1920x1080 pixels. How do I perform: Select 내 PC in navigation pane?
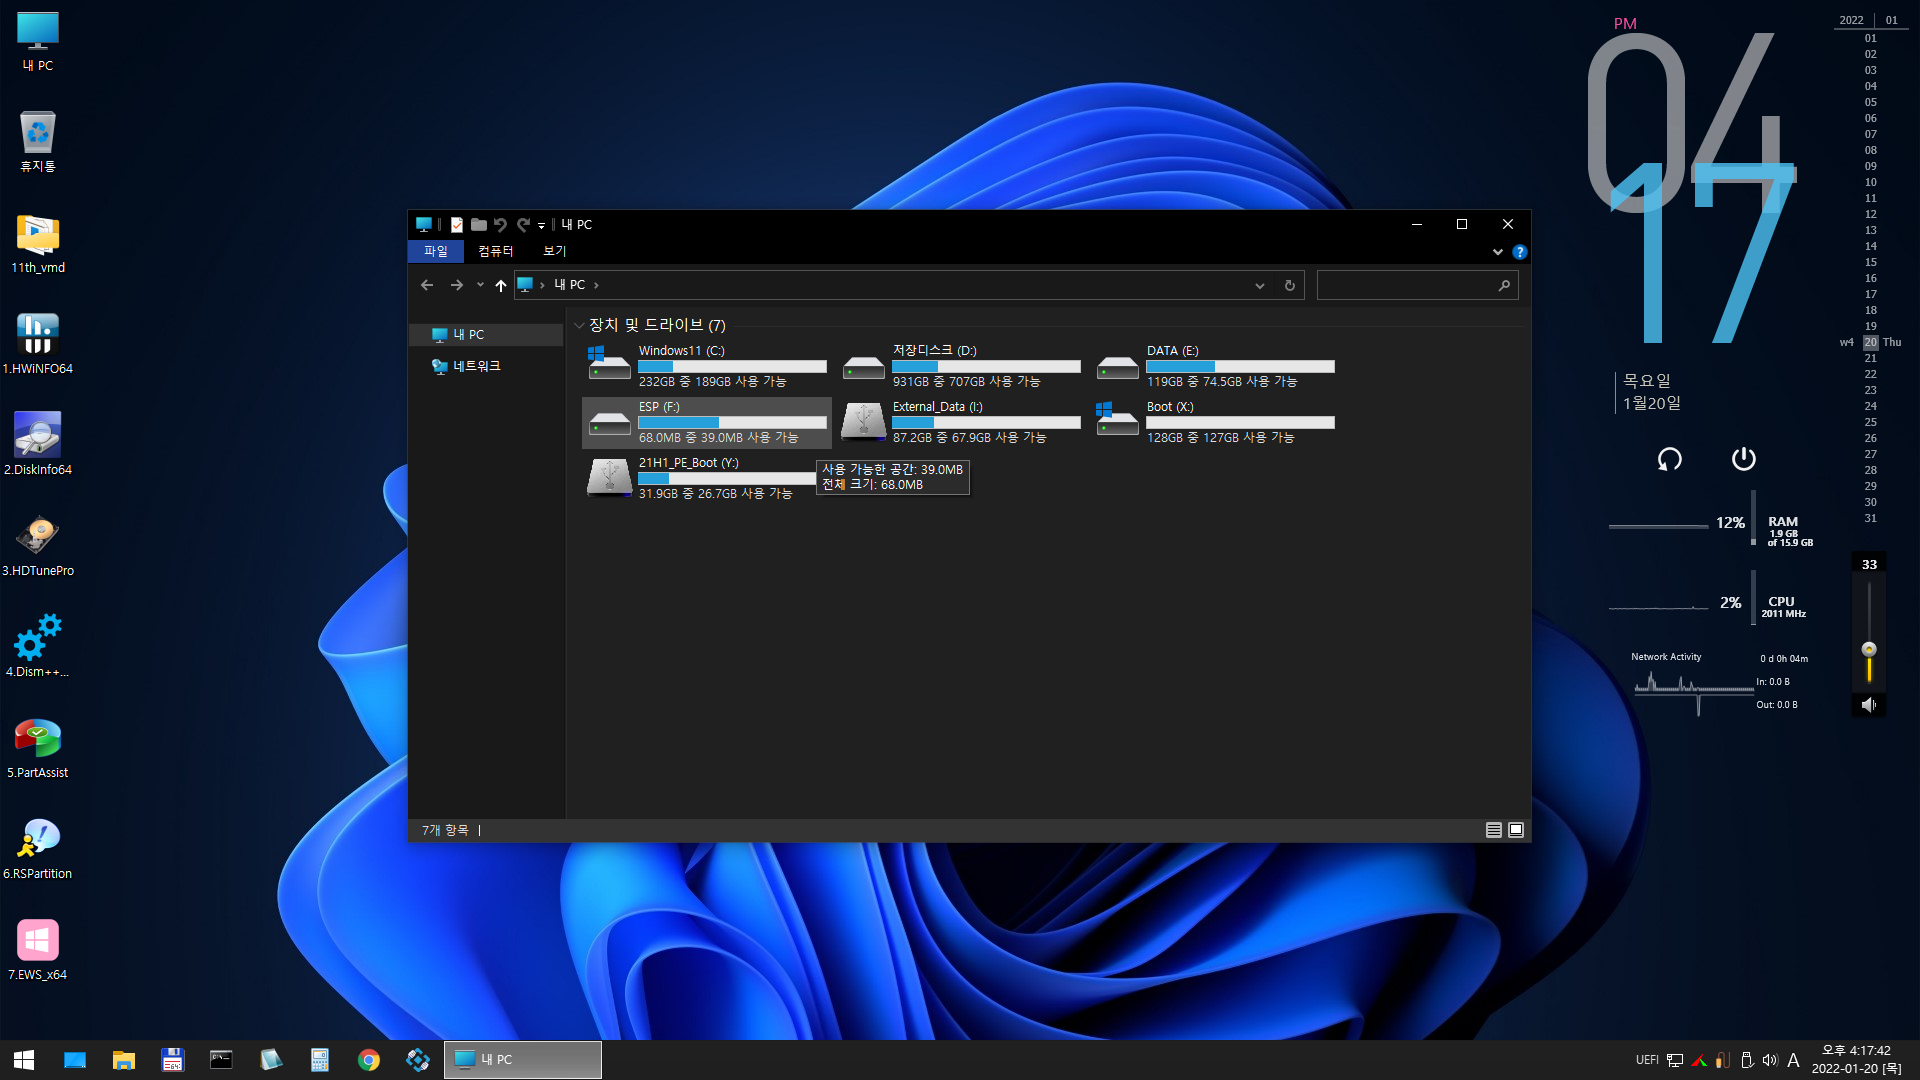pyautogui.click(x=487, y=335)
